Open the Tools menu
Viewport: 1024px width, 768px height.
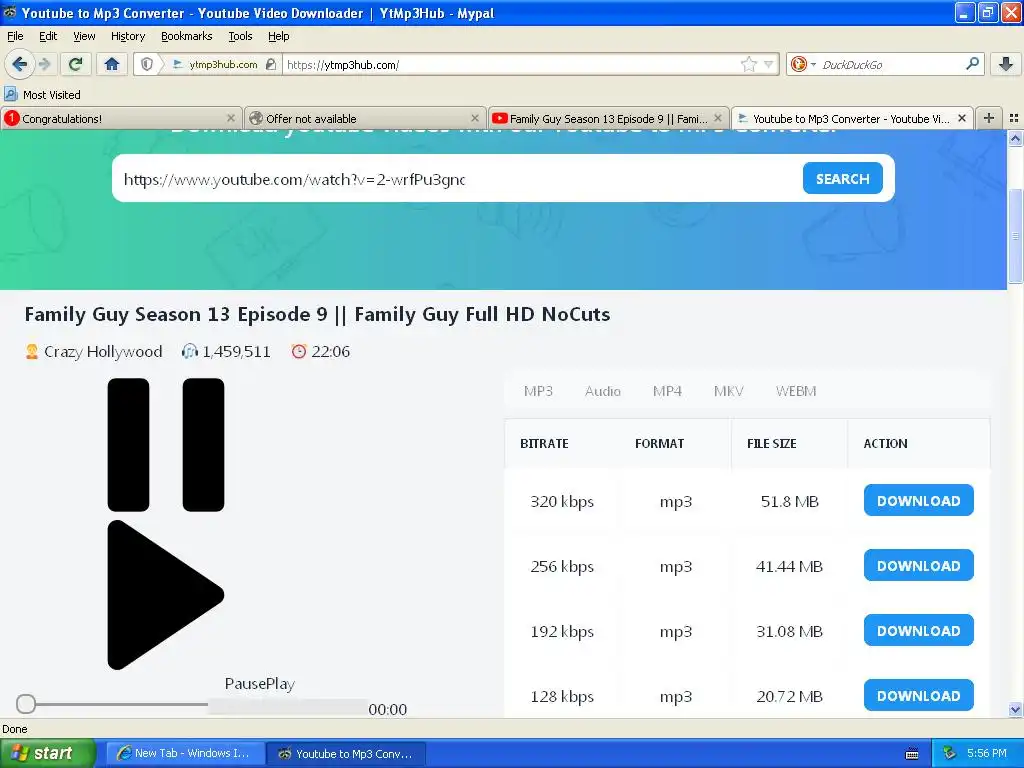240,36
